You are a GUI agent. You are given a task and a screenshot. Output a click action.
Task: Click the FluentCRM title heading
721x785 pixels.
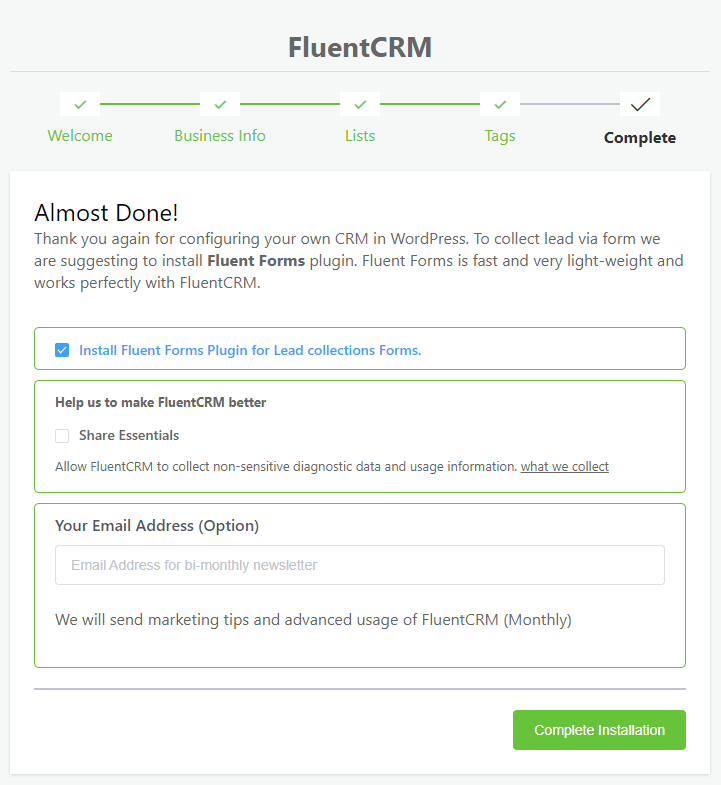[x=360, y=48]
